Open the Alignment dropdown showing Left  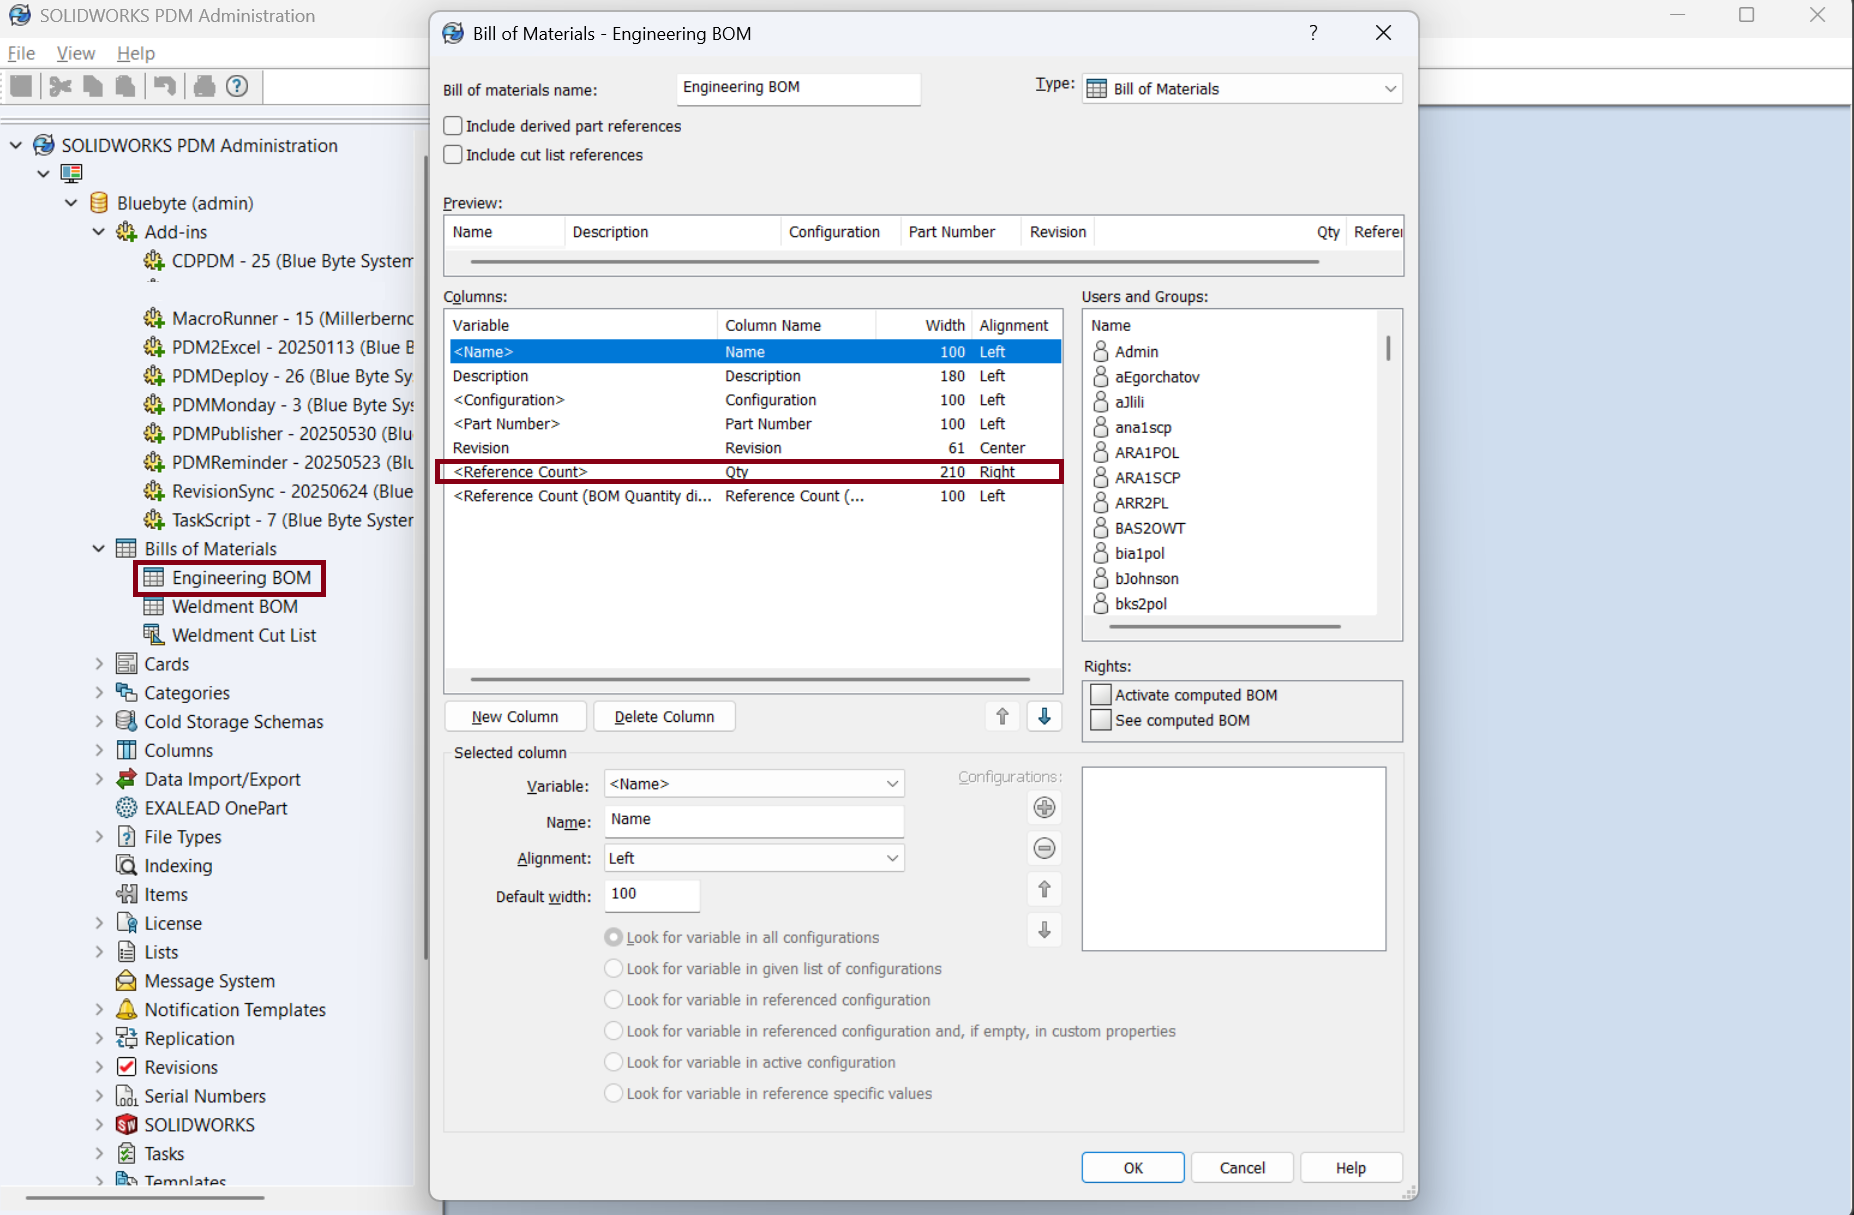tap(754, 858)
